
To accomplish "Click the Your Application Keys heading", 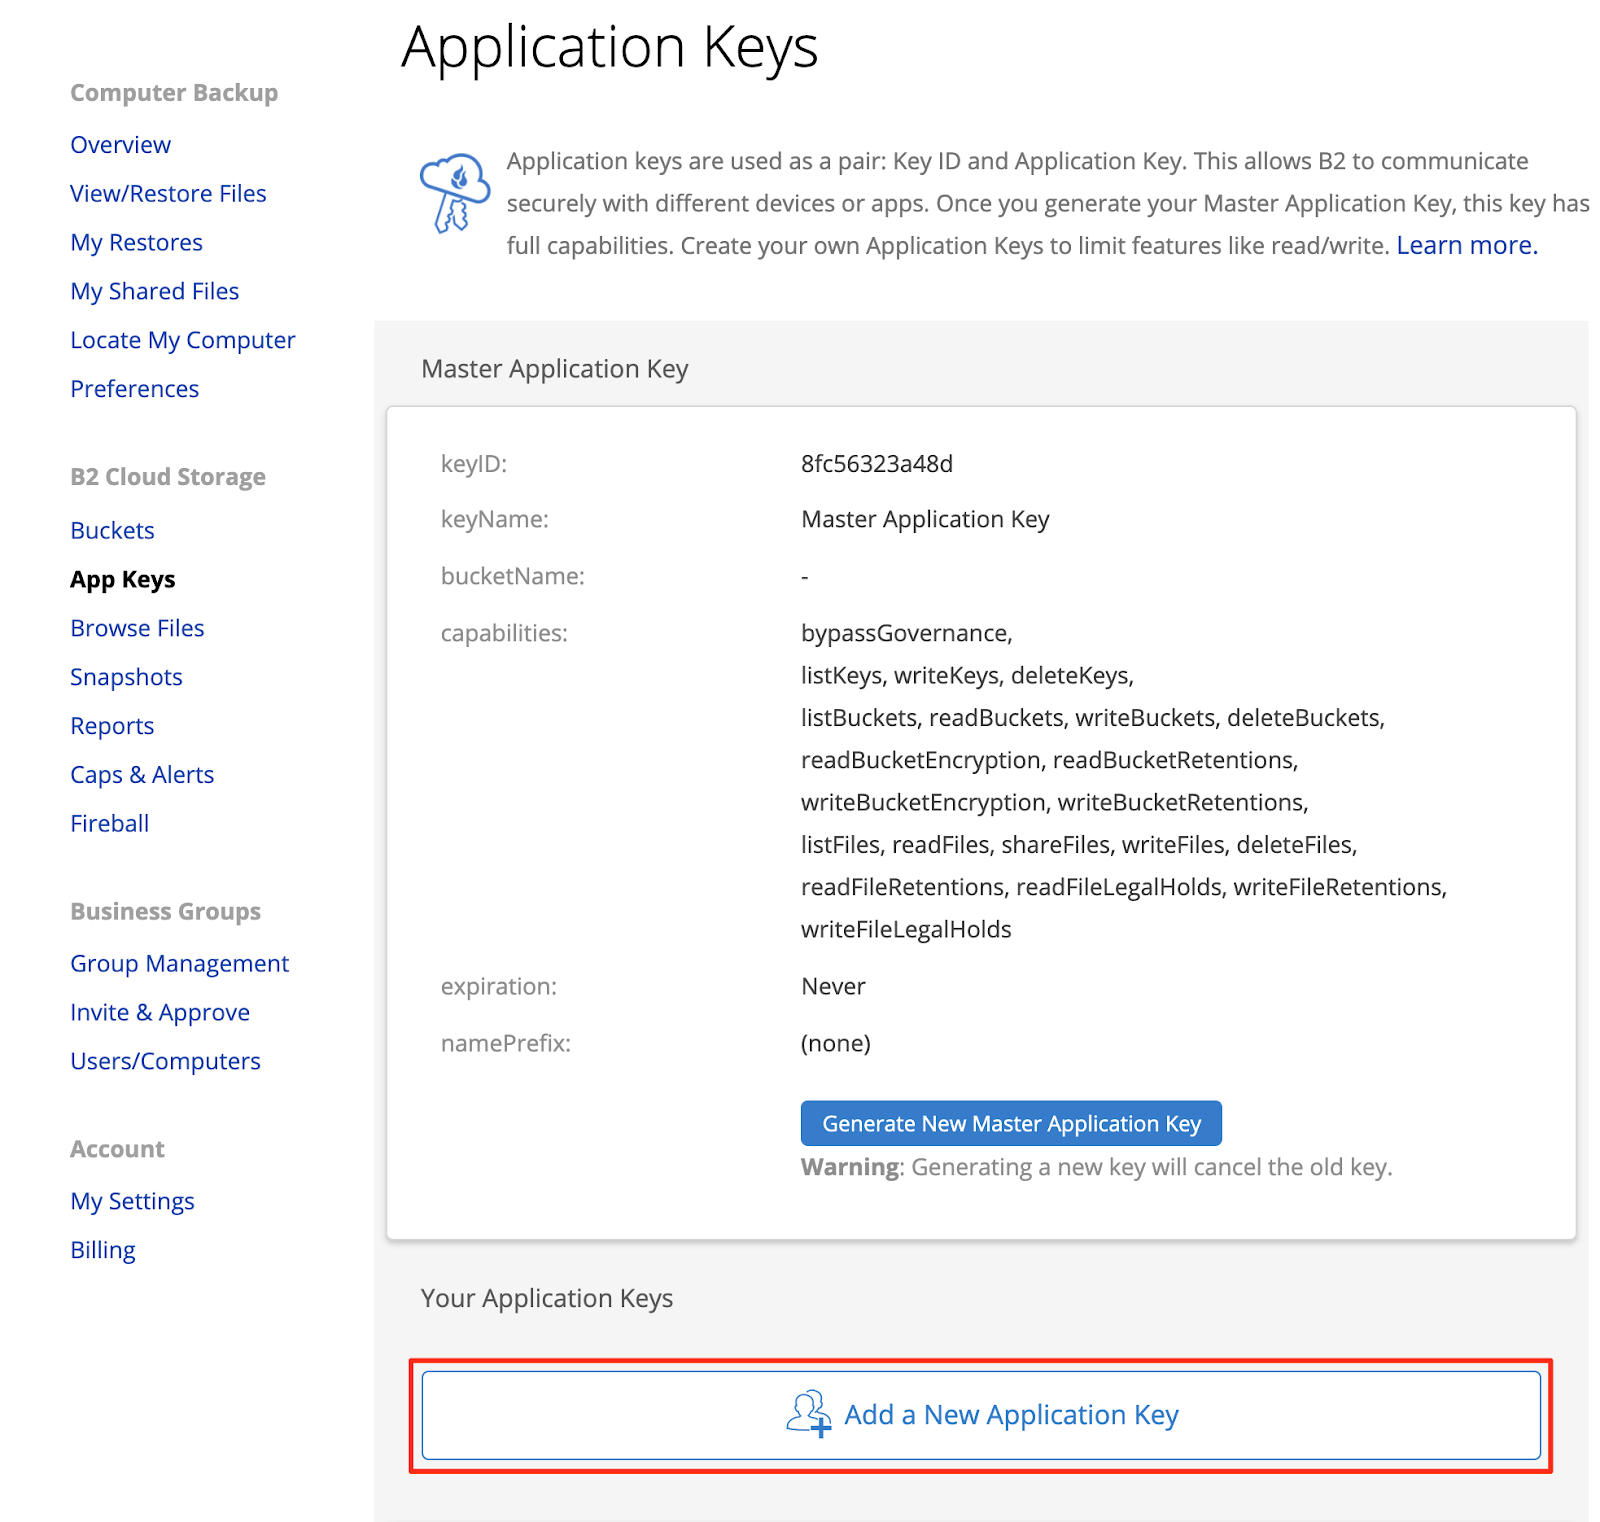I will 547,1298.
